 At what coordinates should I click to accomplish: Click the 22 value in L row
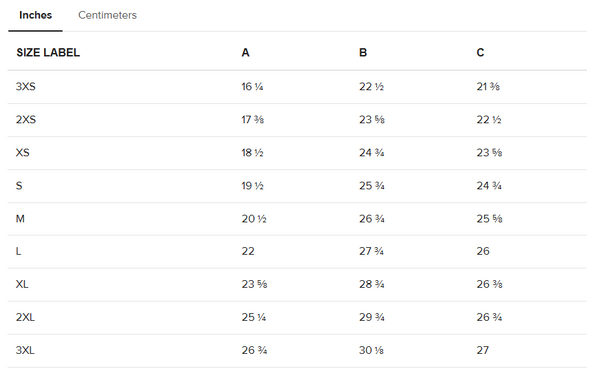click(248, 251)
